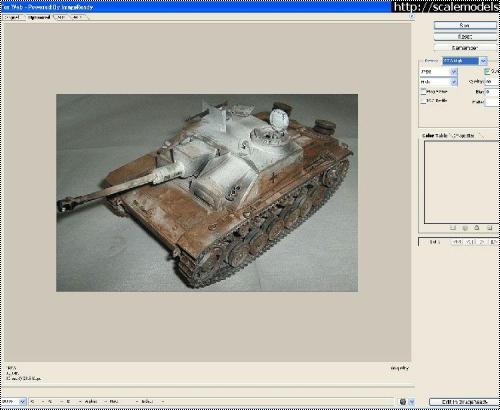
Task: Switch to the 4-Up preview tab
Action: (77, 17)
